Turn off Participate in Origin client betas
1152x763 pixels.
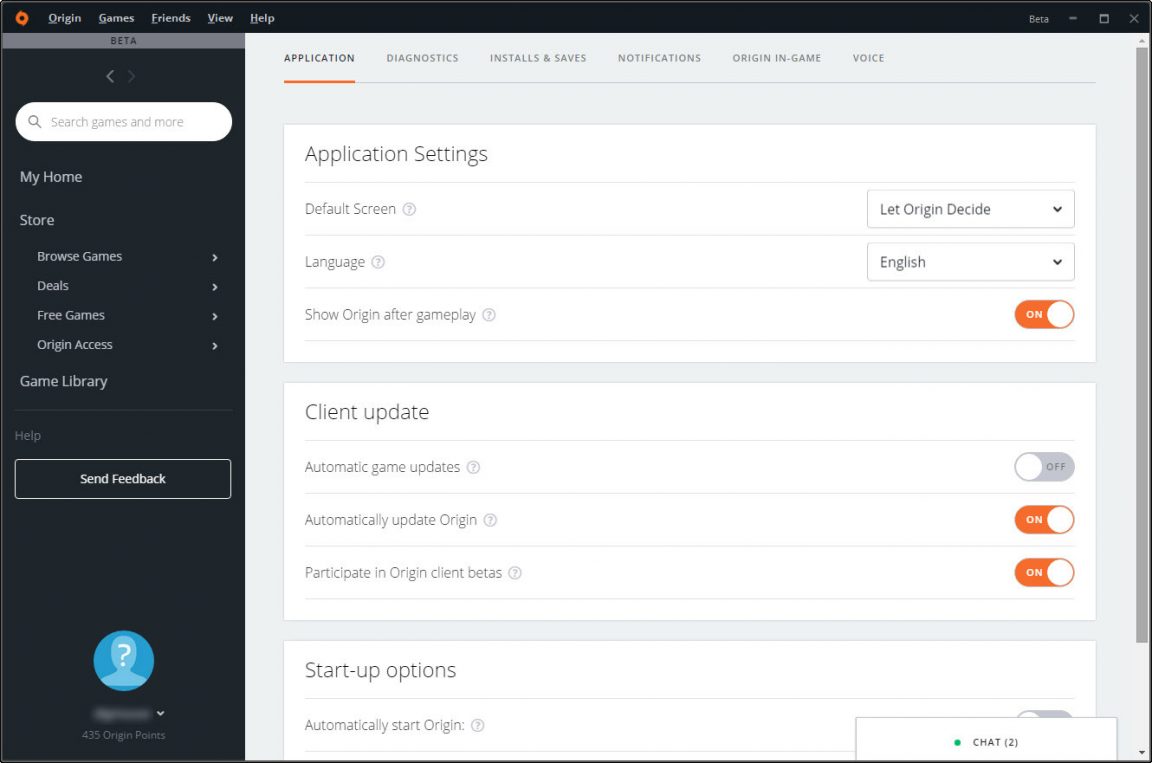click(x=1044, y=572)
